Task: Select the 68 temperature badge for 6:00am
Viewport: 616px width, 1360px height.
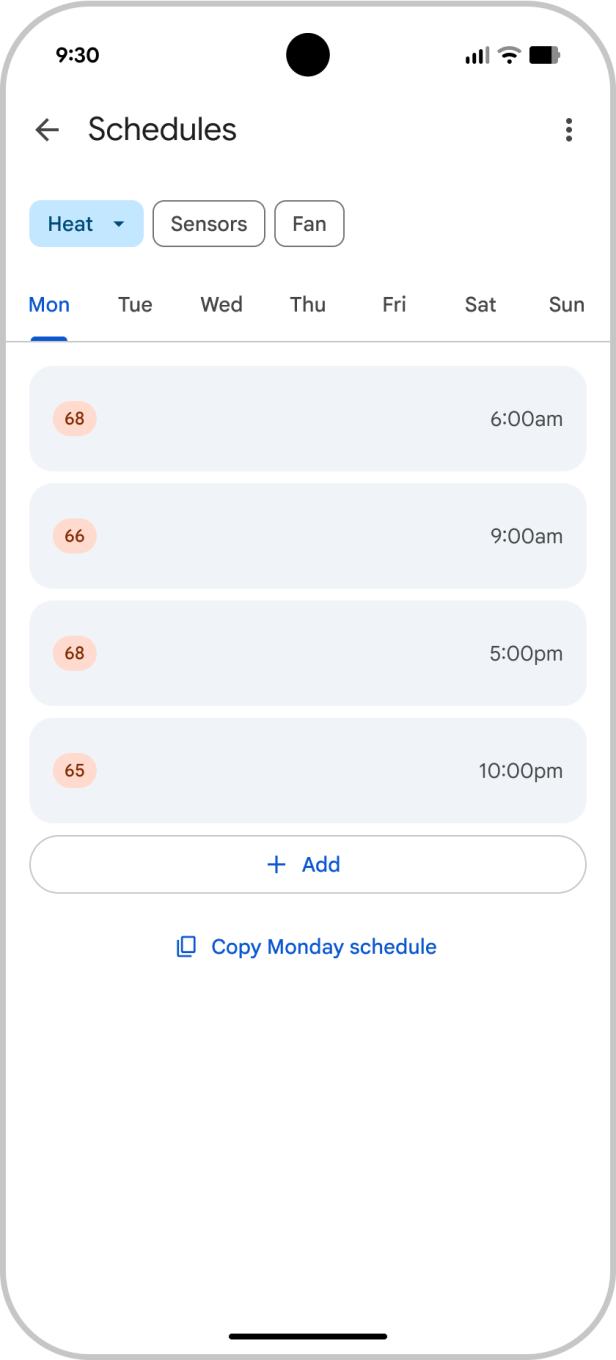Action: [x=73, y=419]
